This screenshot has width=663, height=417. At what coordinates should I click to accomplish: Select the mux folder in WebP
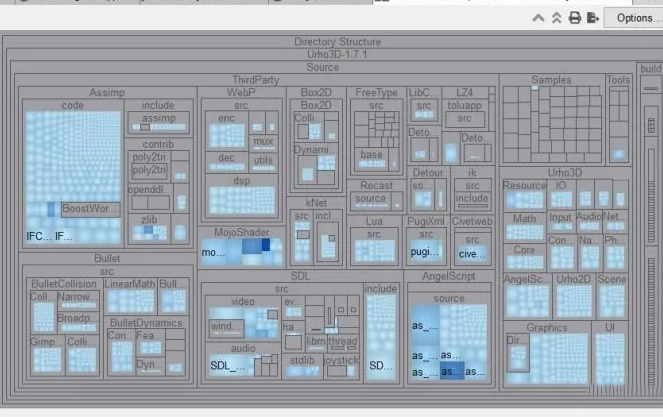(263, 142)
